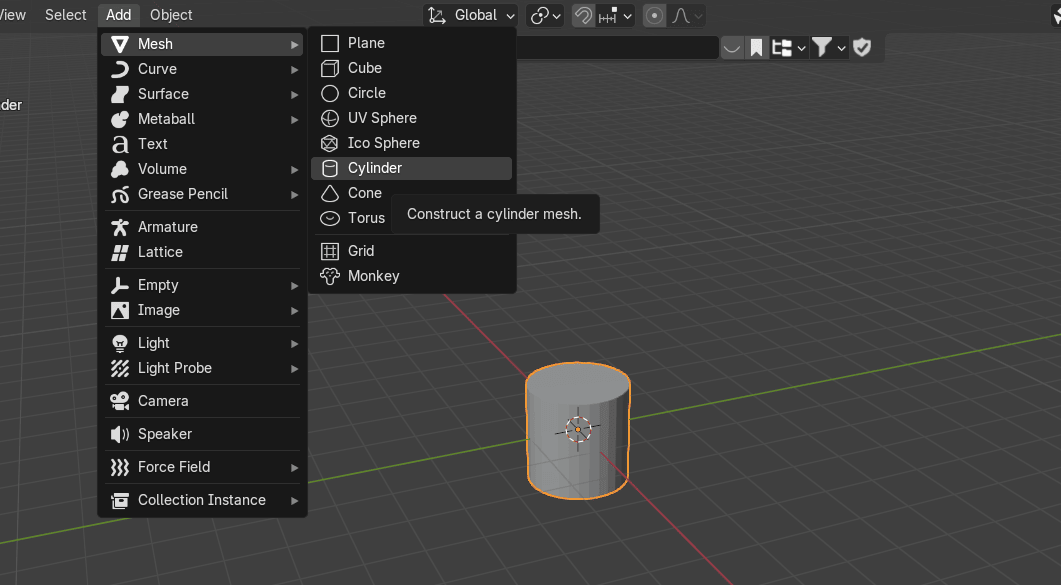Viewport: 1061px width, 585px height.
Task: Add a Monkey mesh primitive
Action: (x=373, y=276)
